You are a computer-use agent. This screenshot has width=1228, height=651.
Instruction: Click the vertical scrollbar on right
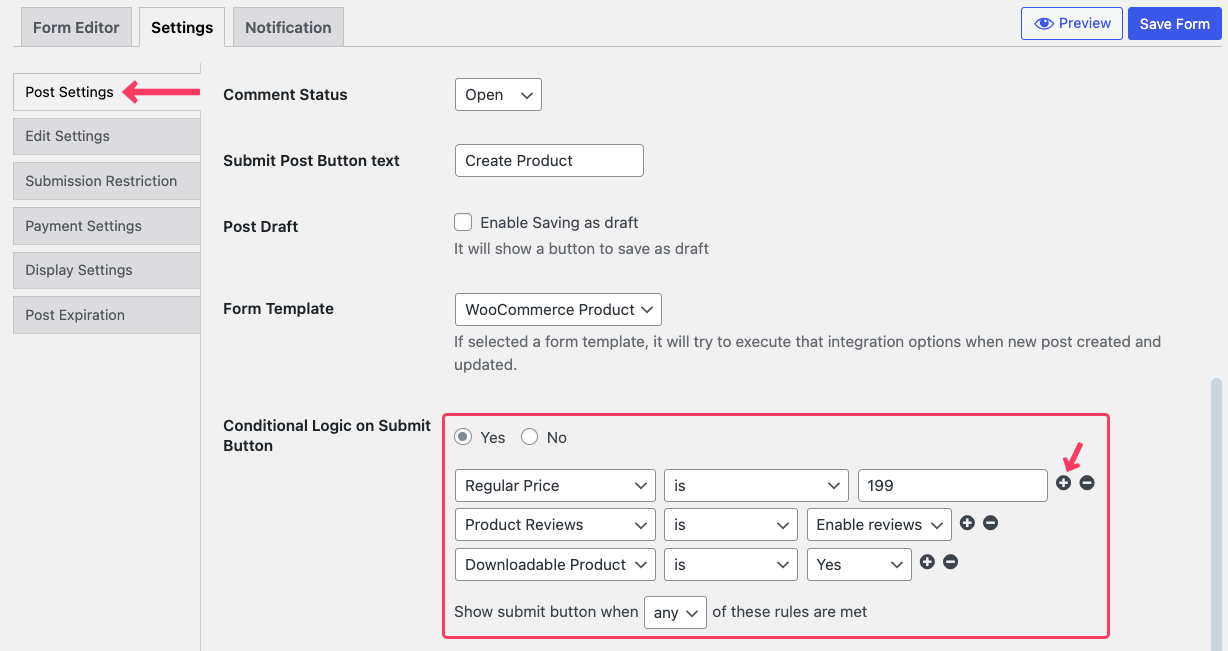[x=1216, y=514]
